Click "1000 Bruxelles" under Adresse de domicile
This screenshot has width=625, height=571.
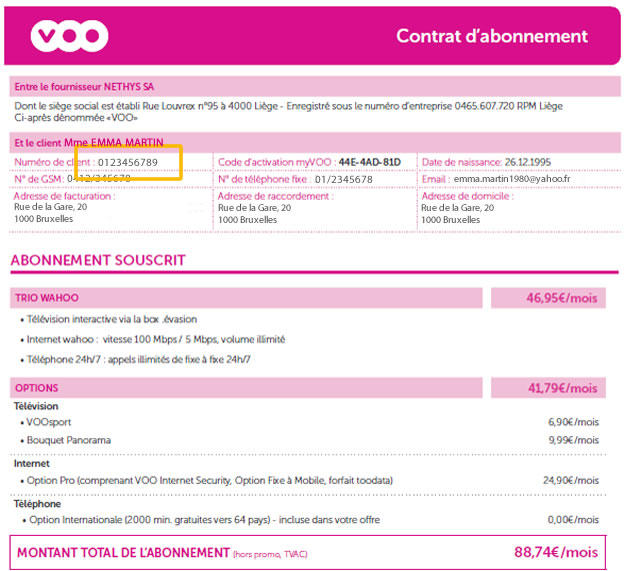pyautogui.click(x=450, y=220)
